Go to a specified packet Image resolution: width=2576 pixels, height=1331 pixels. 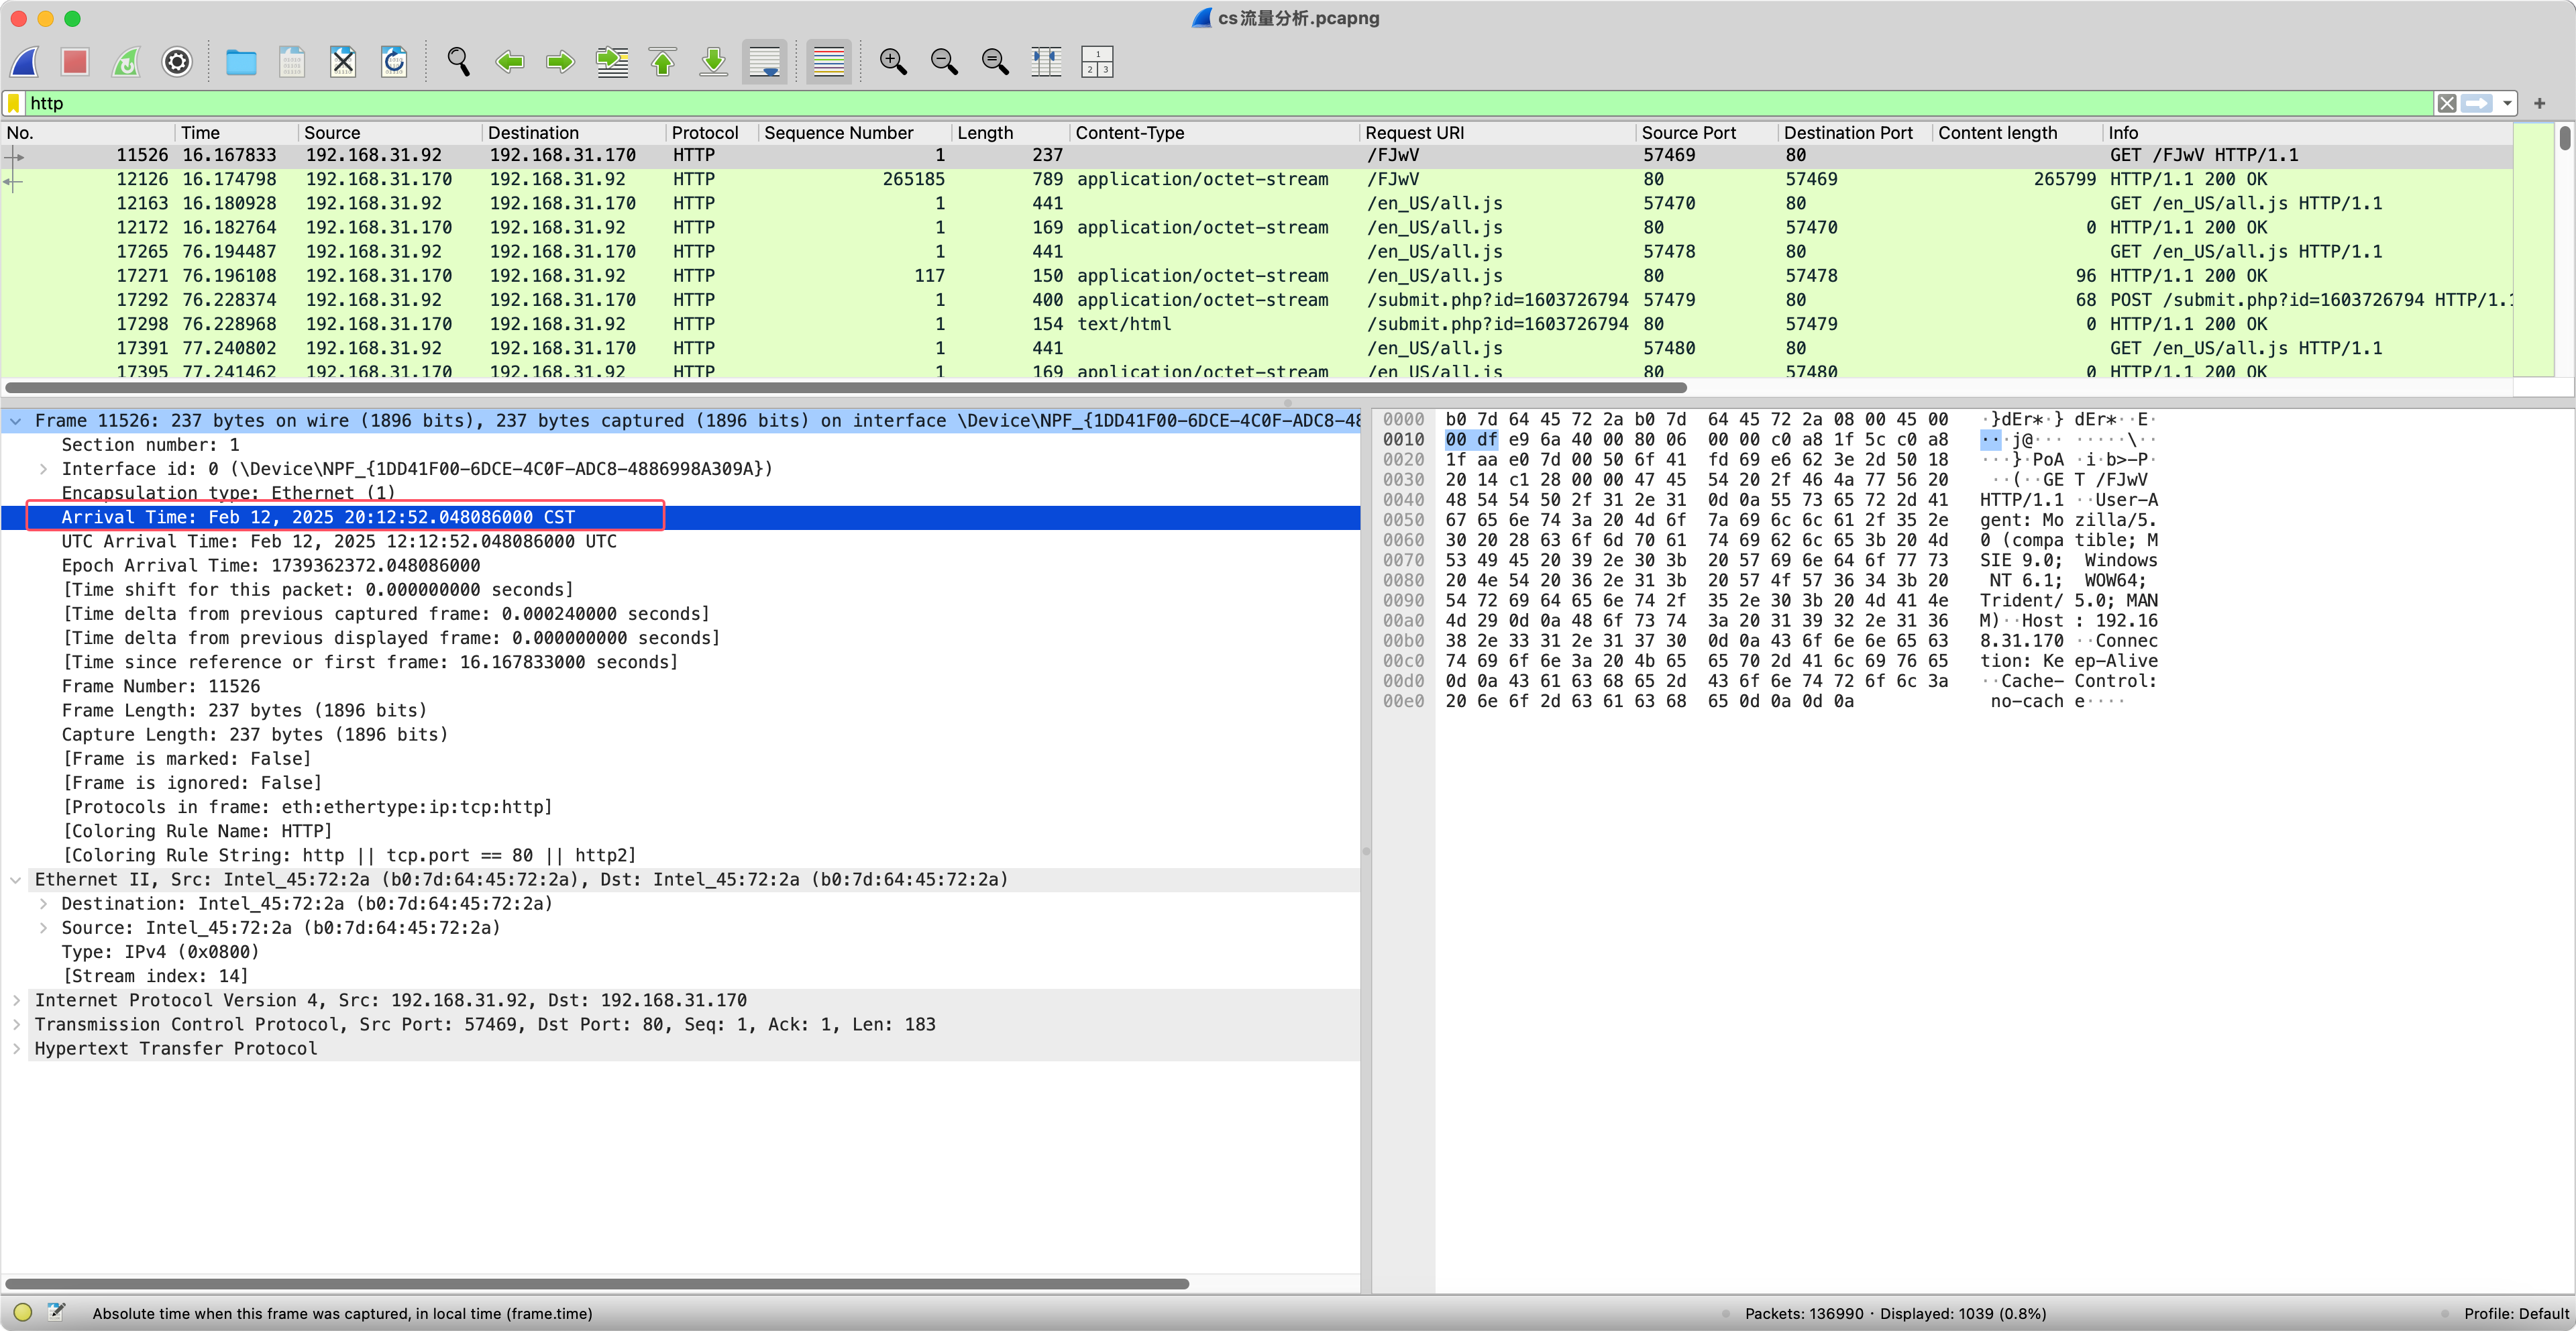pos(612,62)
